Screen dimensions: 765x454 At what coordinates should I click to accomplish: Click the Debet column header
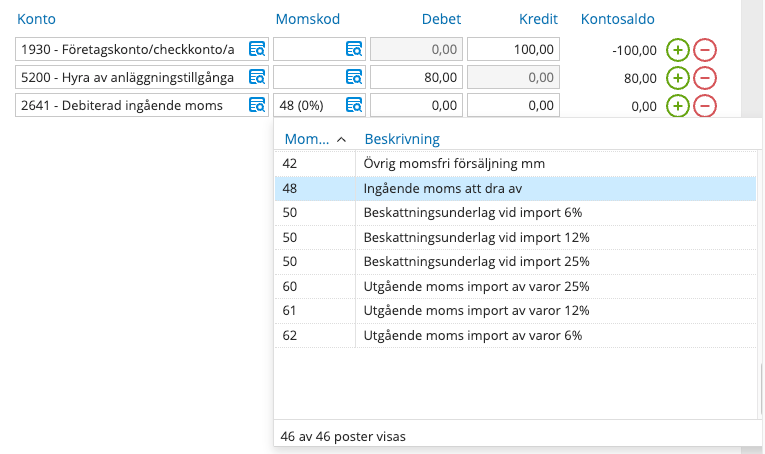pos(441,19)
